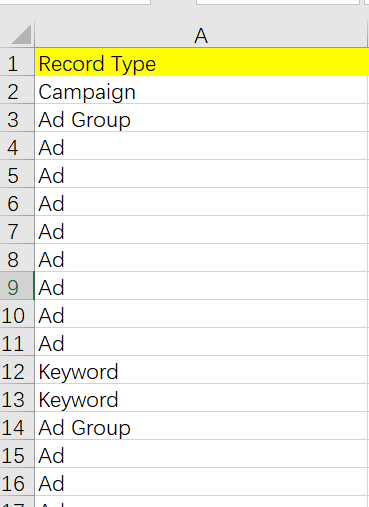Select column A header
369x507 pixels.
tap(201, 35)
